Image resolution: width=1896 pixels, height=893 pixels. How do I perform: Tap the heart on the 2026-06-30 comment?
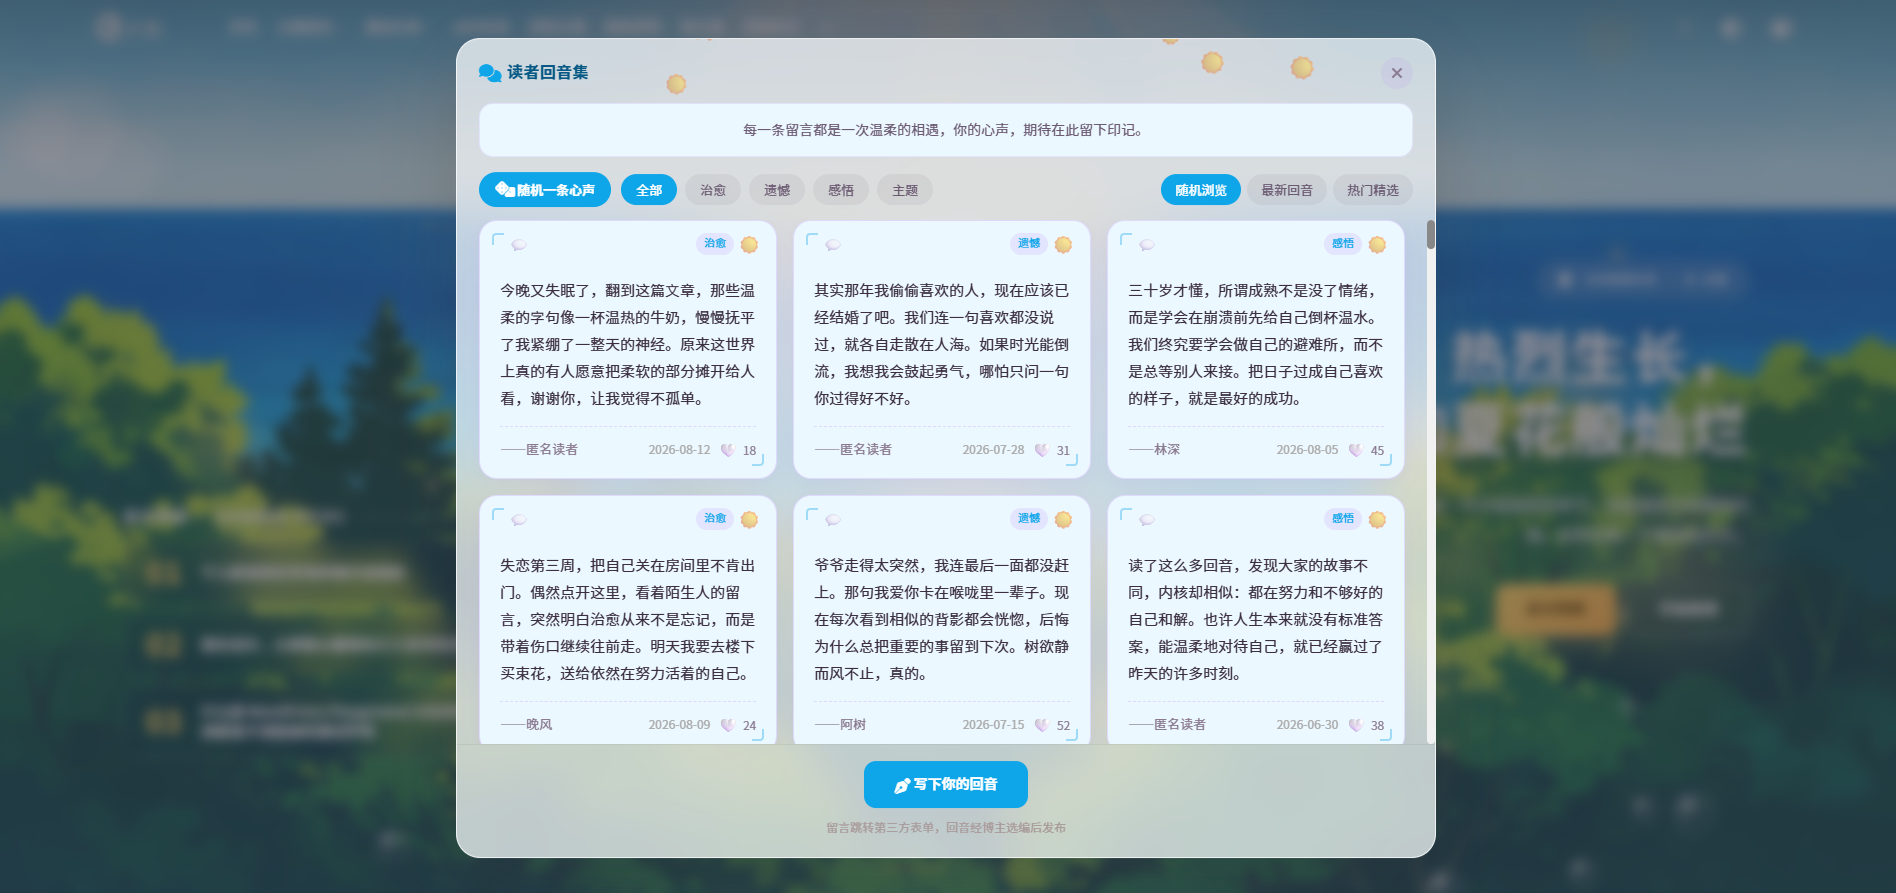coord(1356,725)
